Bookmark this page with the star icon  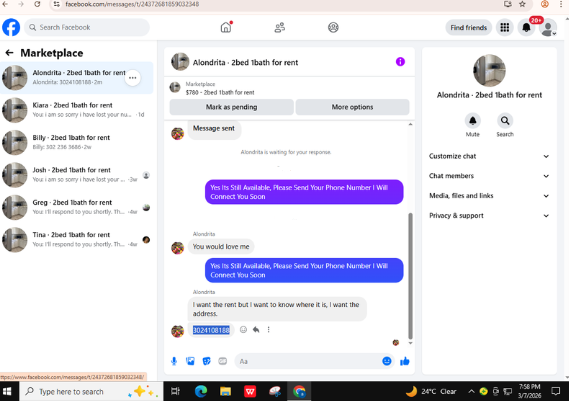coord(522,4)
